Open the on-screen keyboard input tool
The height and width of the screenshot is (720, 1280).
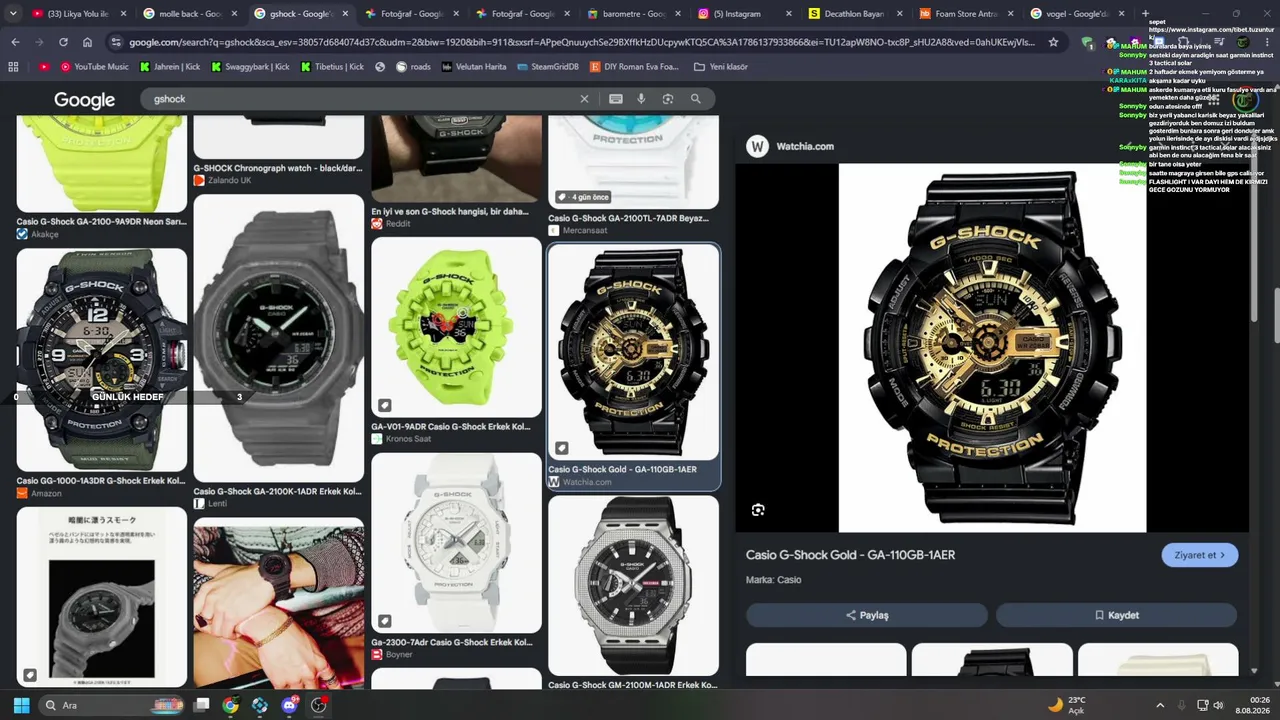point(616,99)
